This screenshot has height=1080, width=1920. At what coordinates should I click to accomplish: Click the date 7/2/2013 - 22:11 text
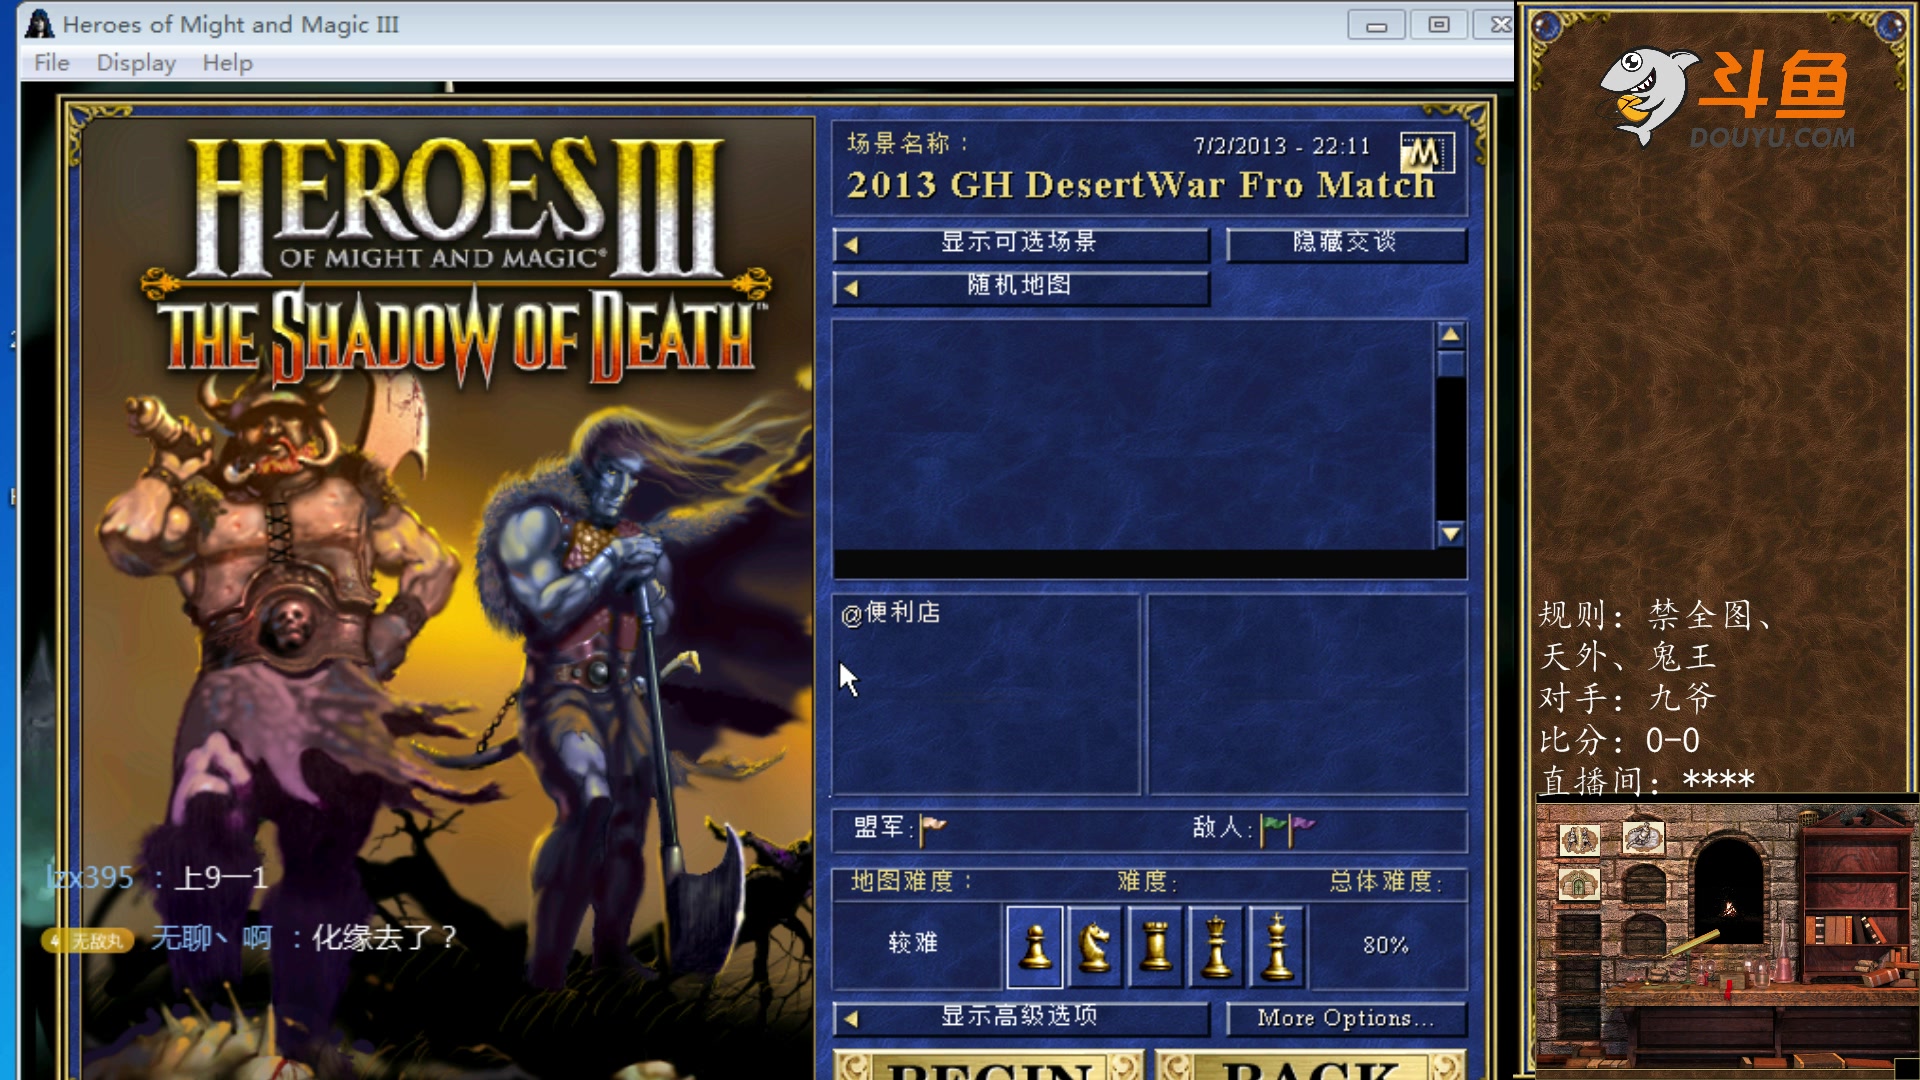tap(1281, 146)
